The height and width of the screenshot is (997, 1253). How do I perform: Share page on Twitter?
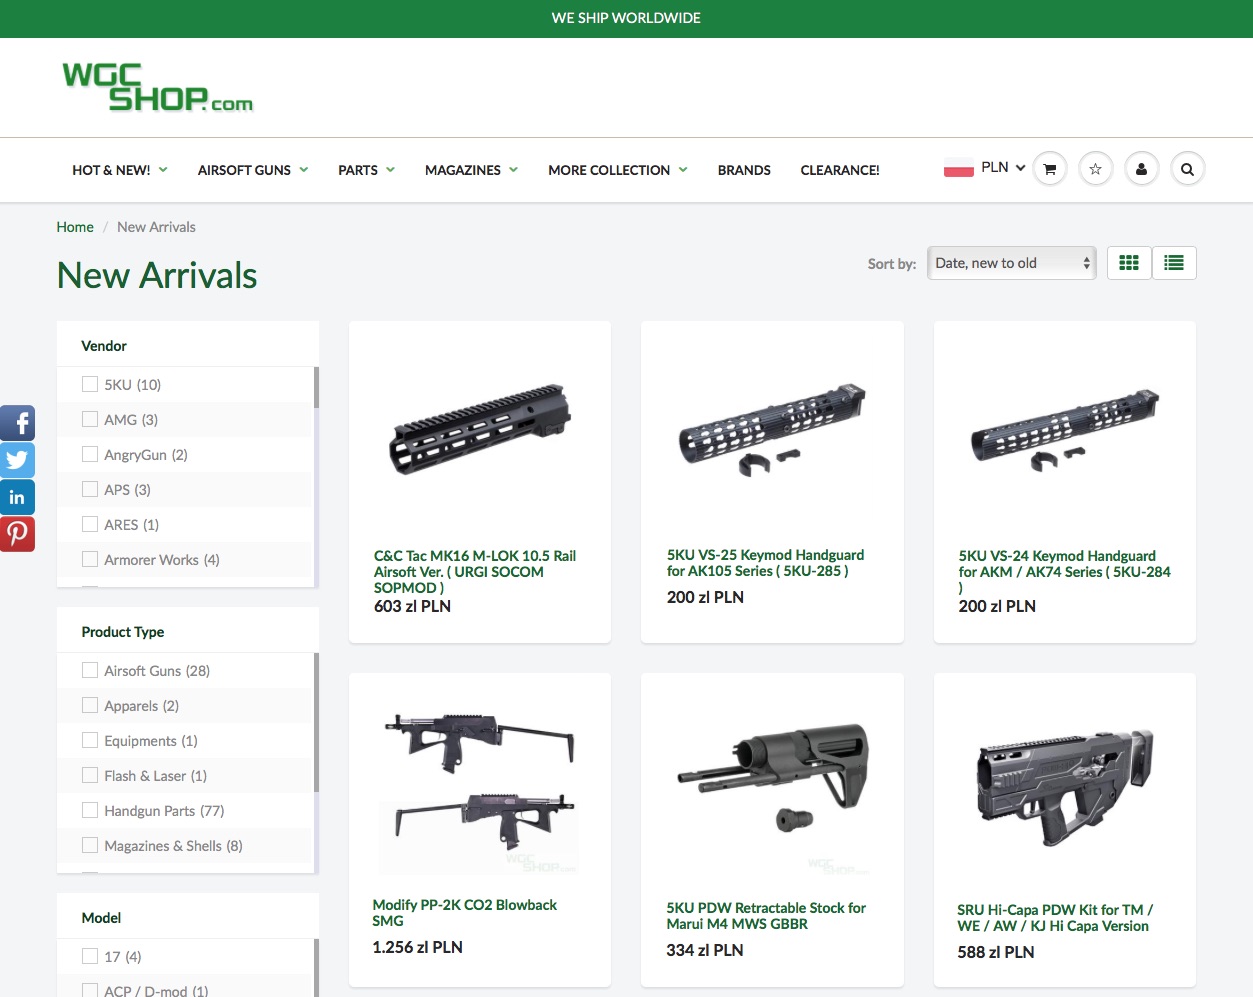click(17, 460)
